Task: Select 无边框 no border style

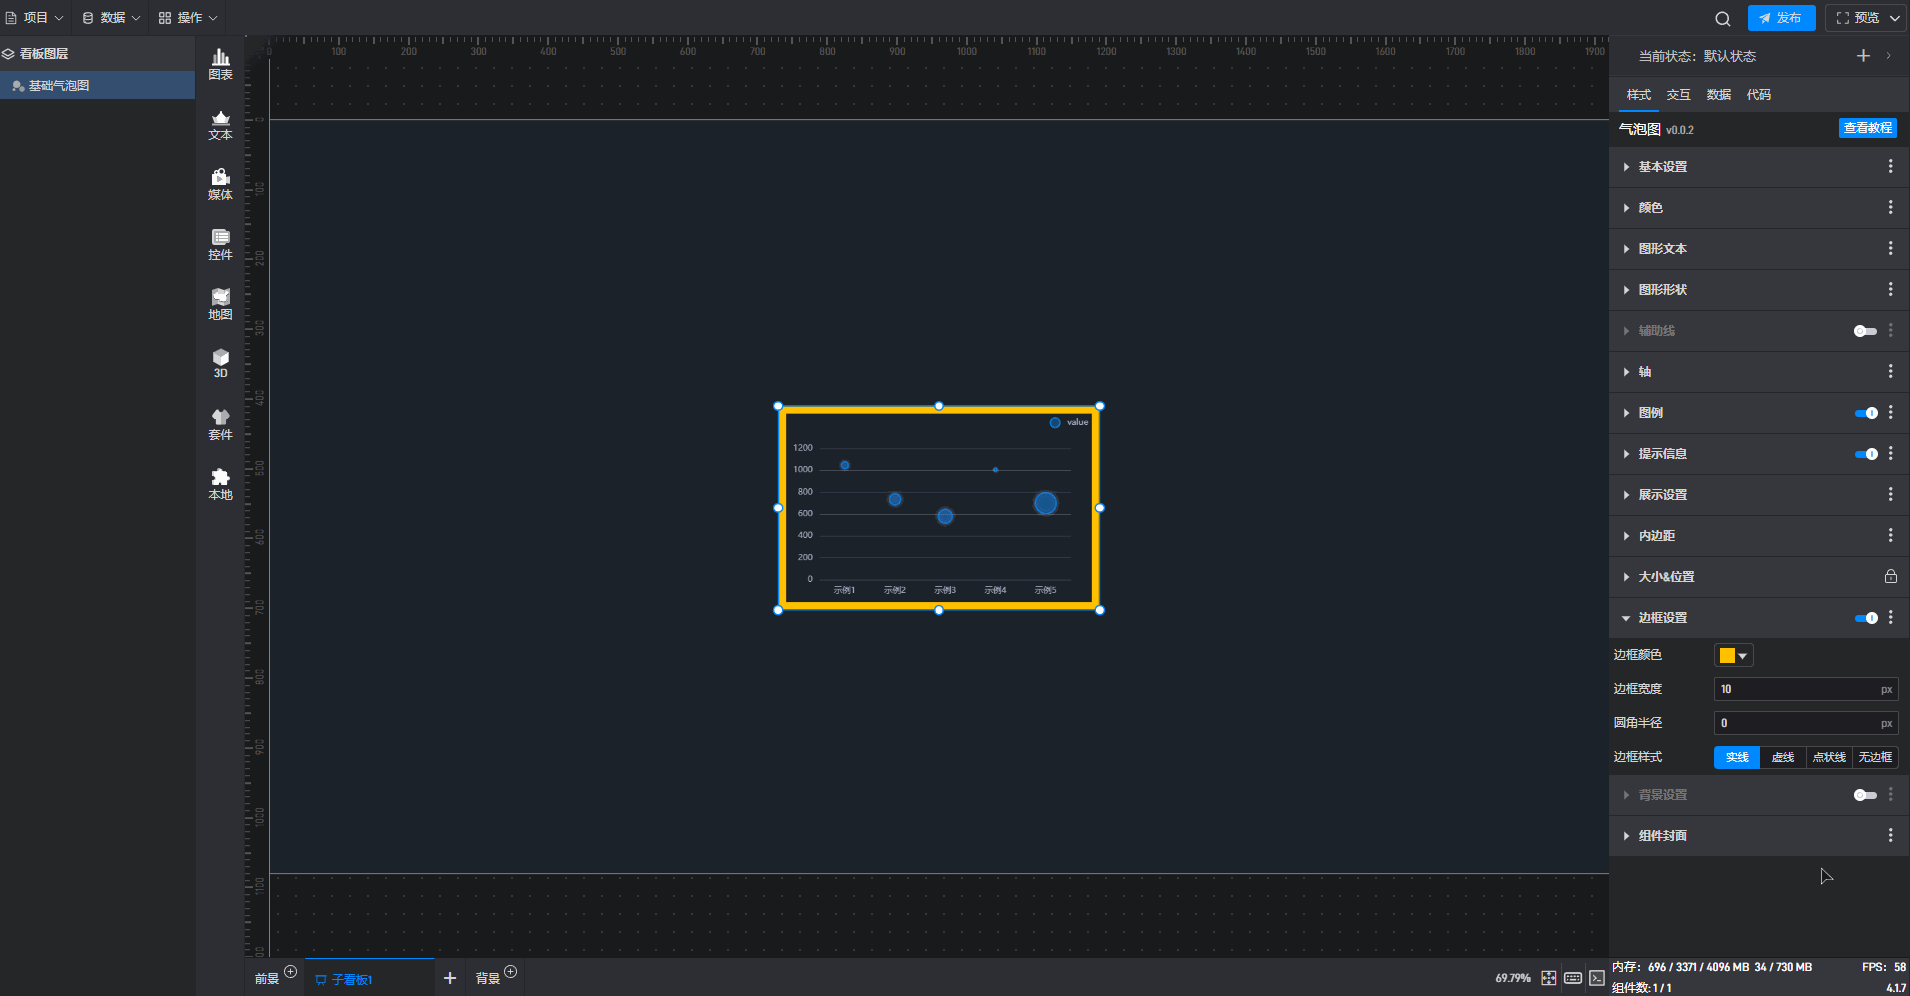Action: tap(1875, 757)
